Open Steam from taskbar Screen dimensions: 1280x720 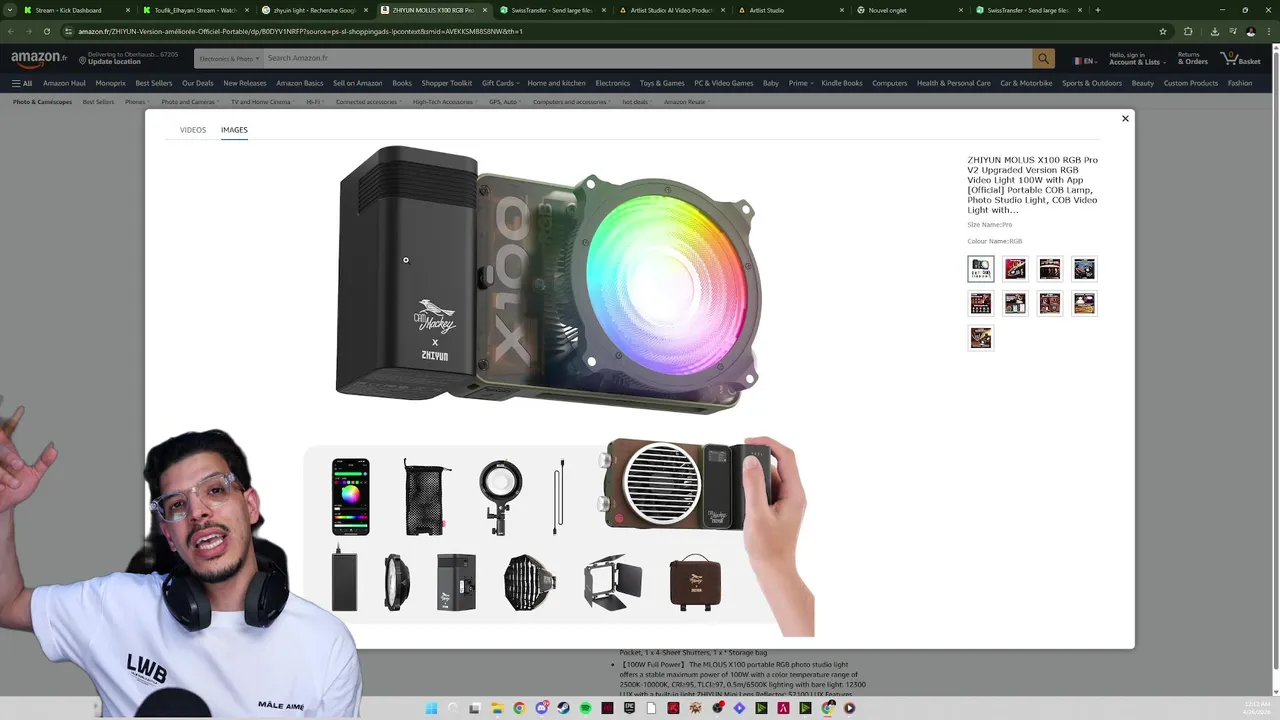(563, 708)
